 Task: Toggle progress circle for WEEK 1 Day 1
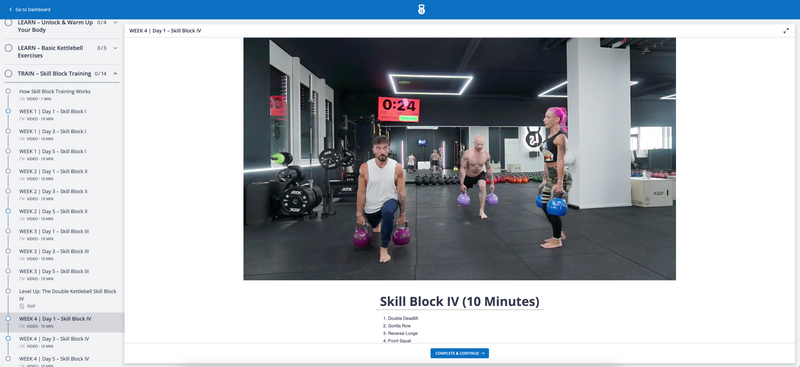(8, 111)
